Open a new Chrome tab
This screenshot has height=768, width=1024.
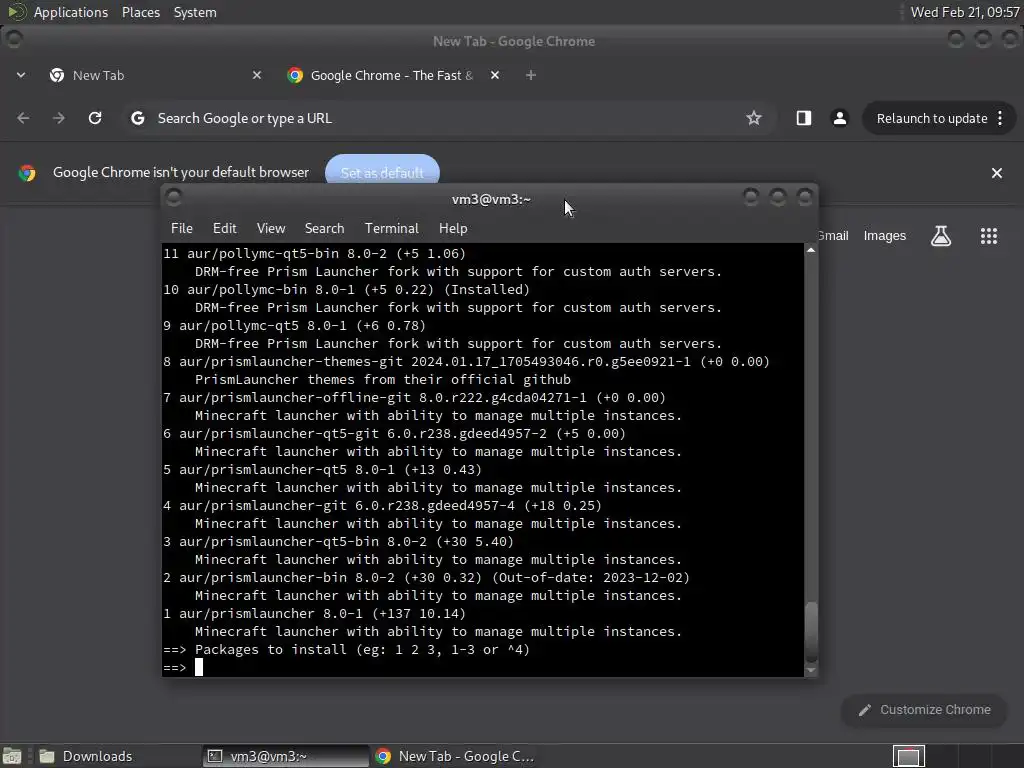pyautogui.click(x=530, y=75)
